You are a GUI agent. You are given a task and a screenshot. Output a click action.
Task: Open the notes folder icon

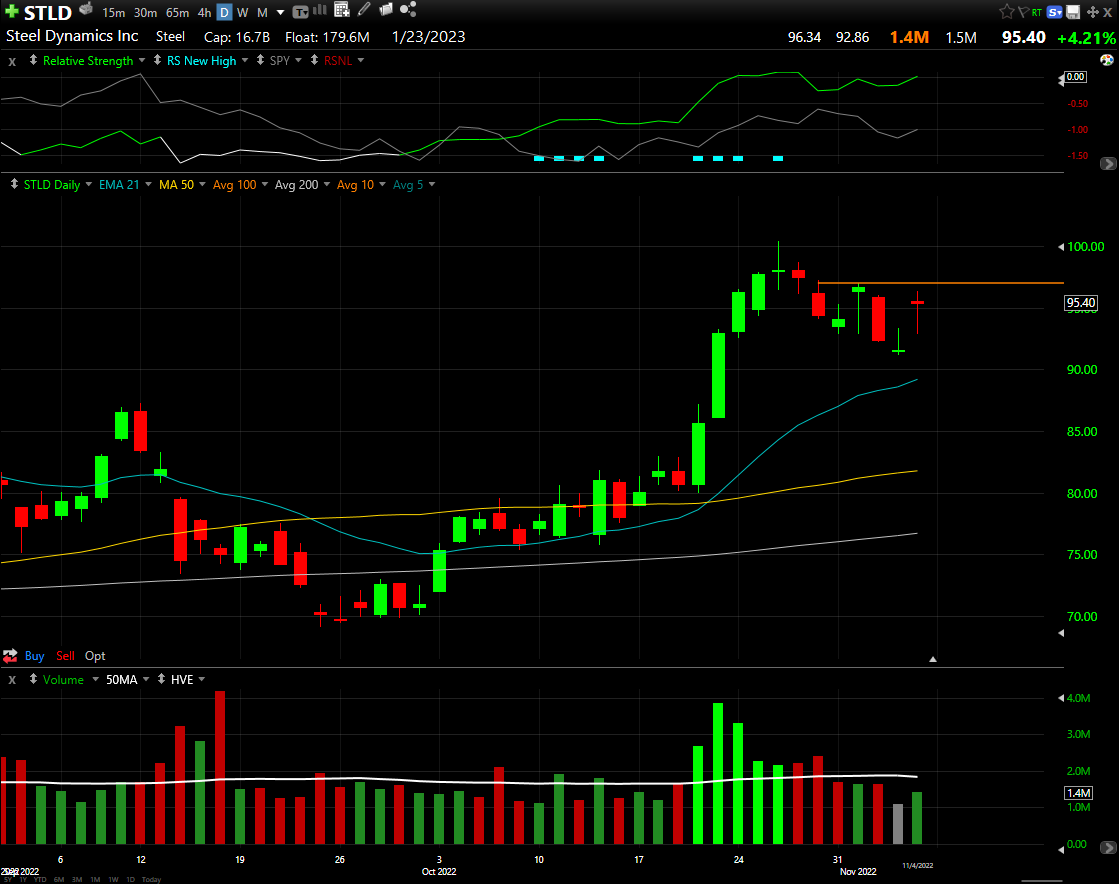coord(386,9)
